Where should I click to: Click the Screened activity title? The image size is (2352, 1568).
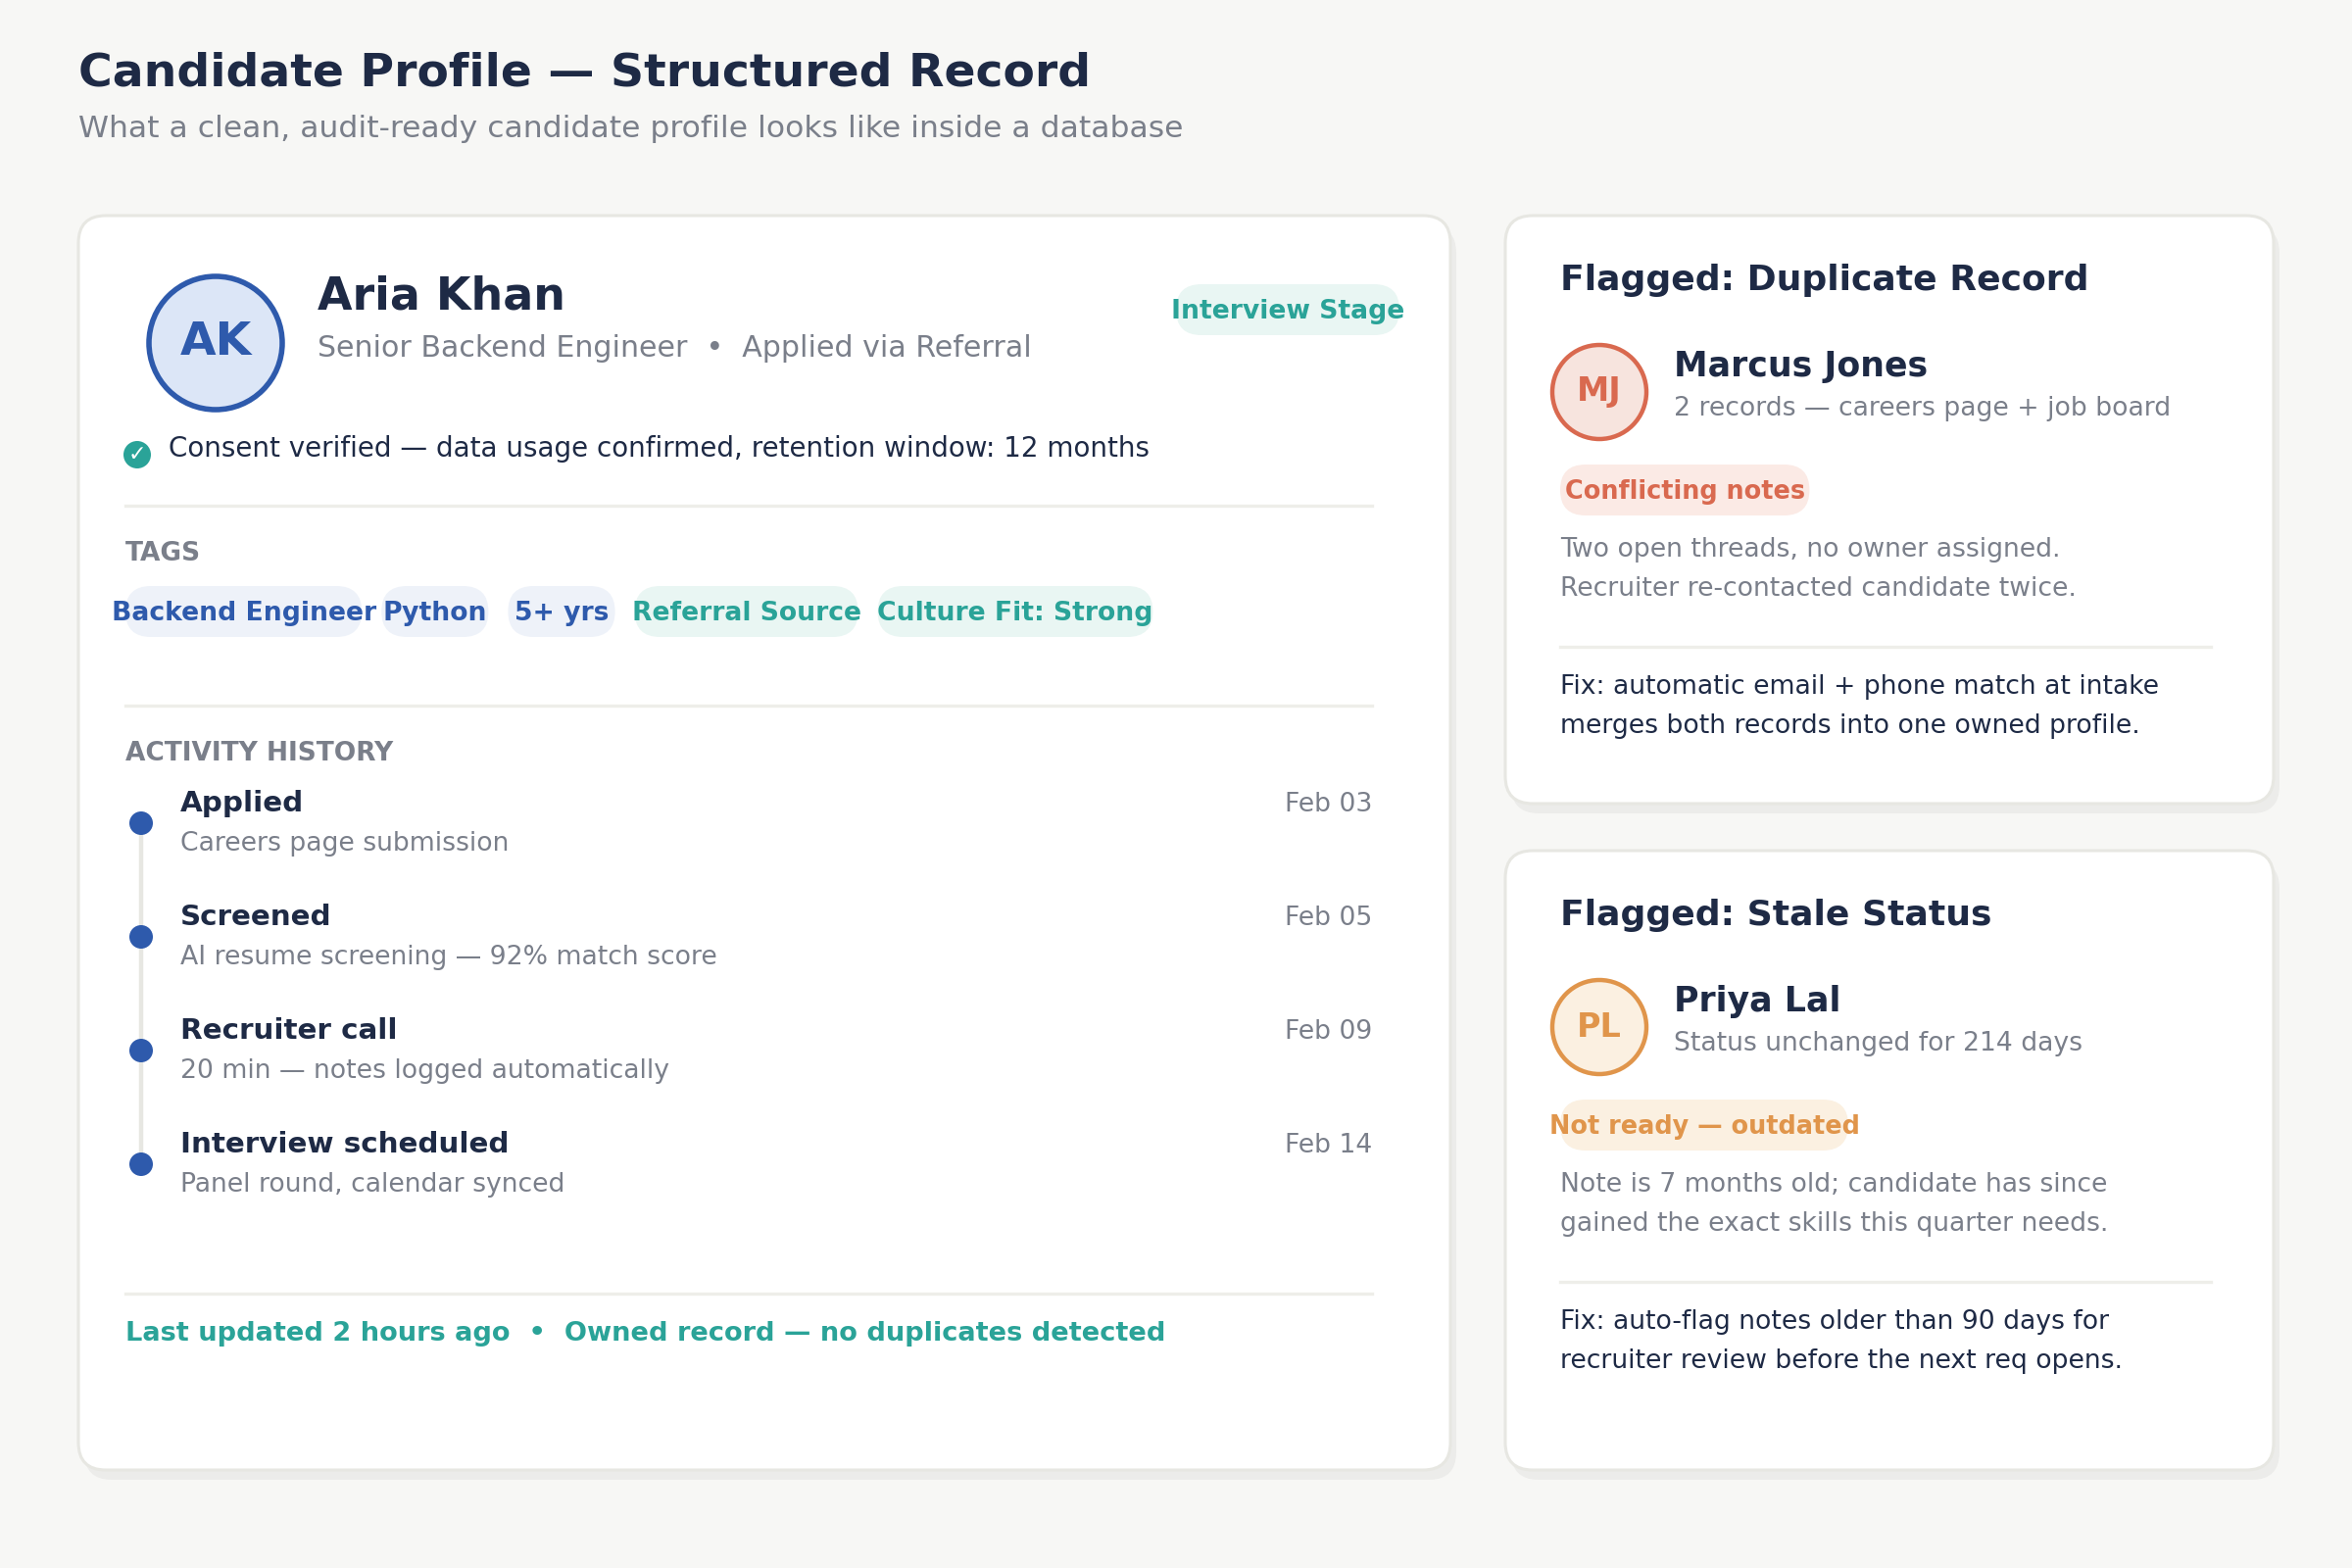(255, 916)
